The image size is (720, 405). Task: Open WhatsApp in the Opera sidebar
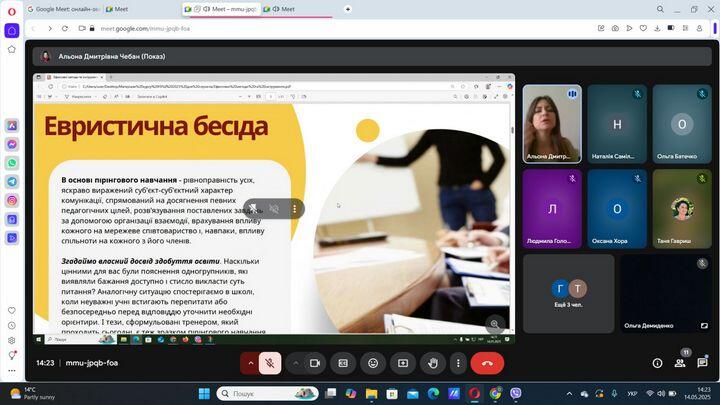pos(12,163)
